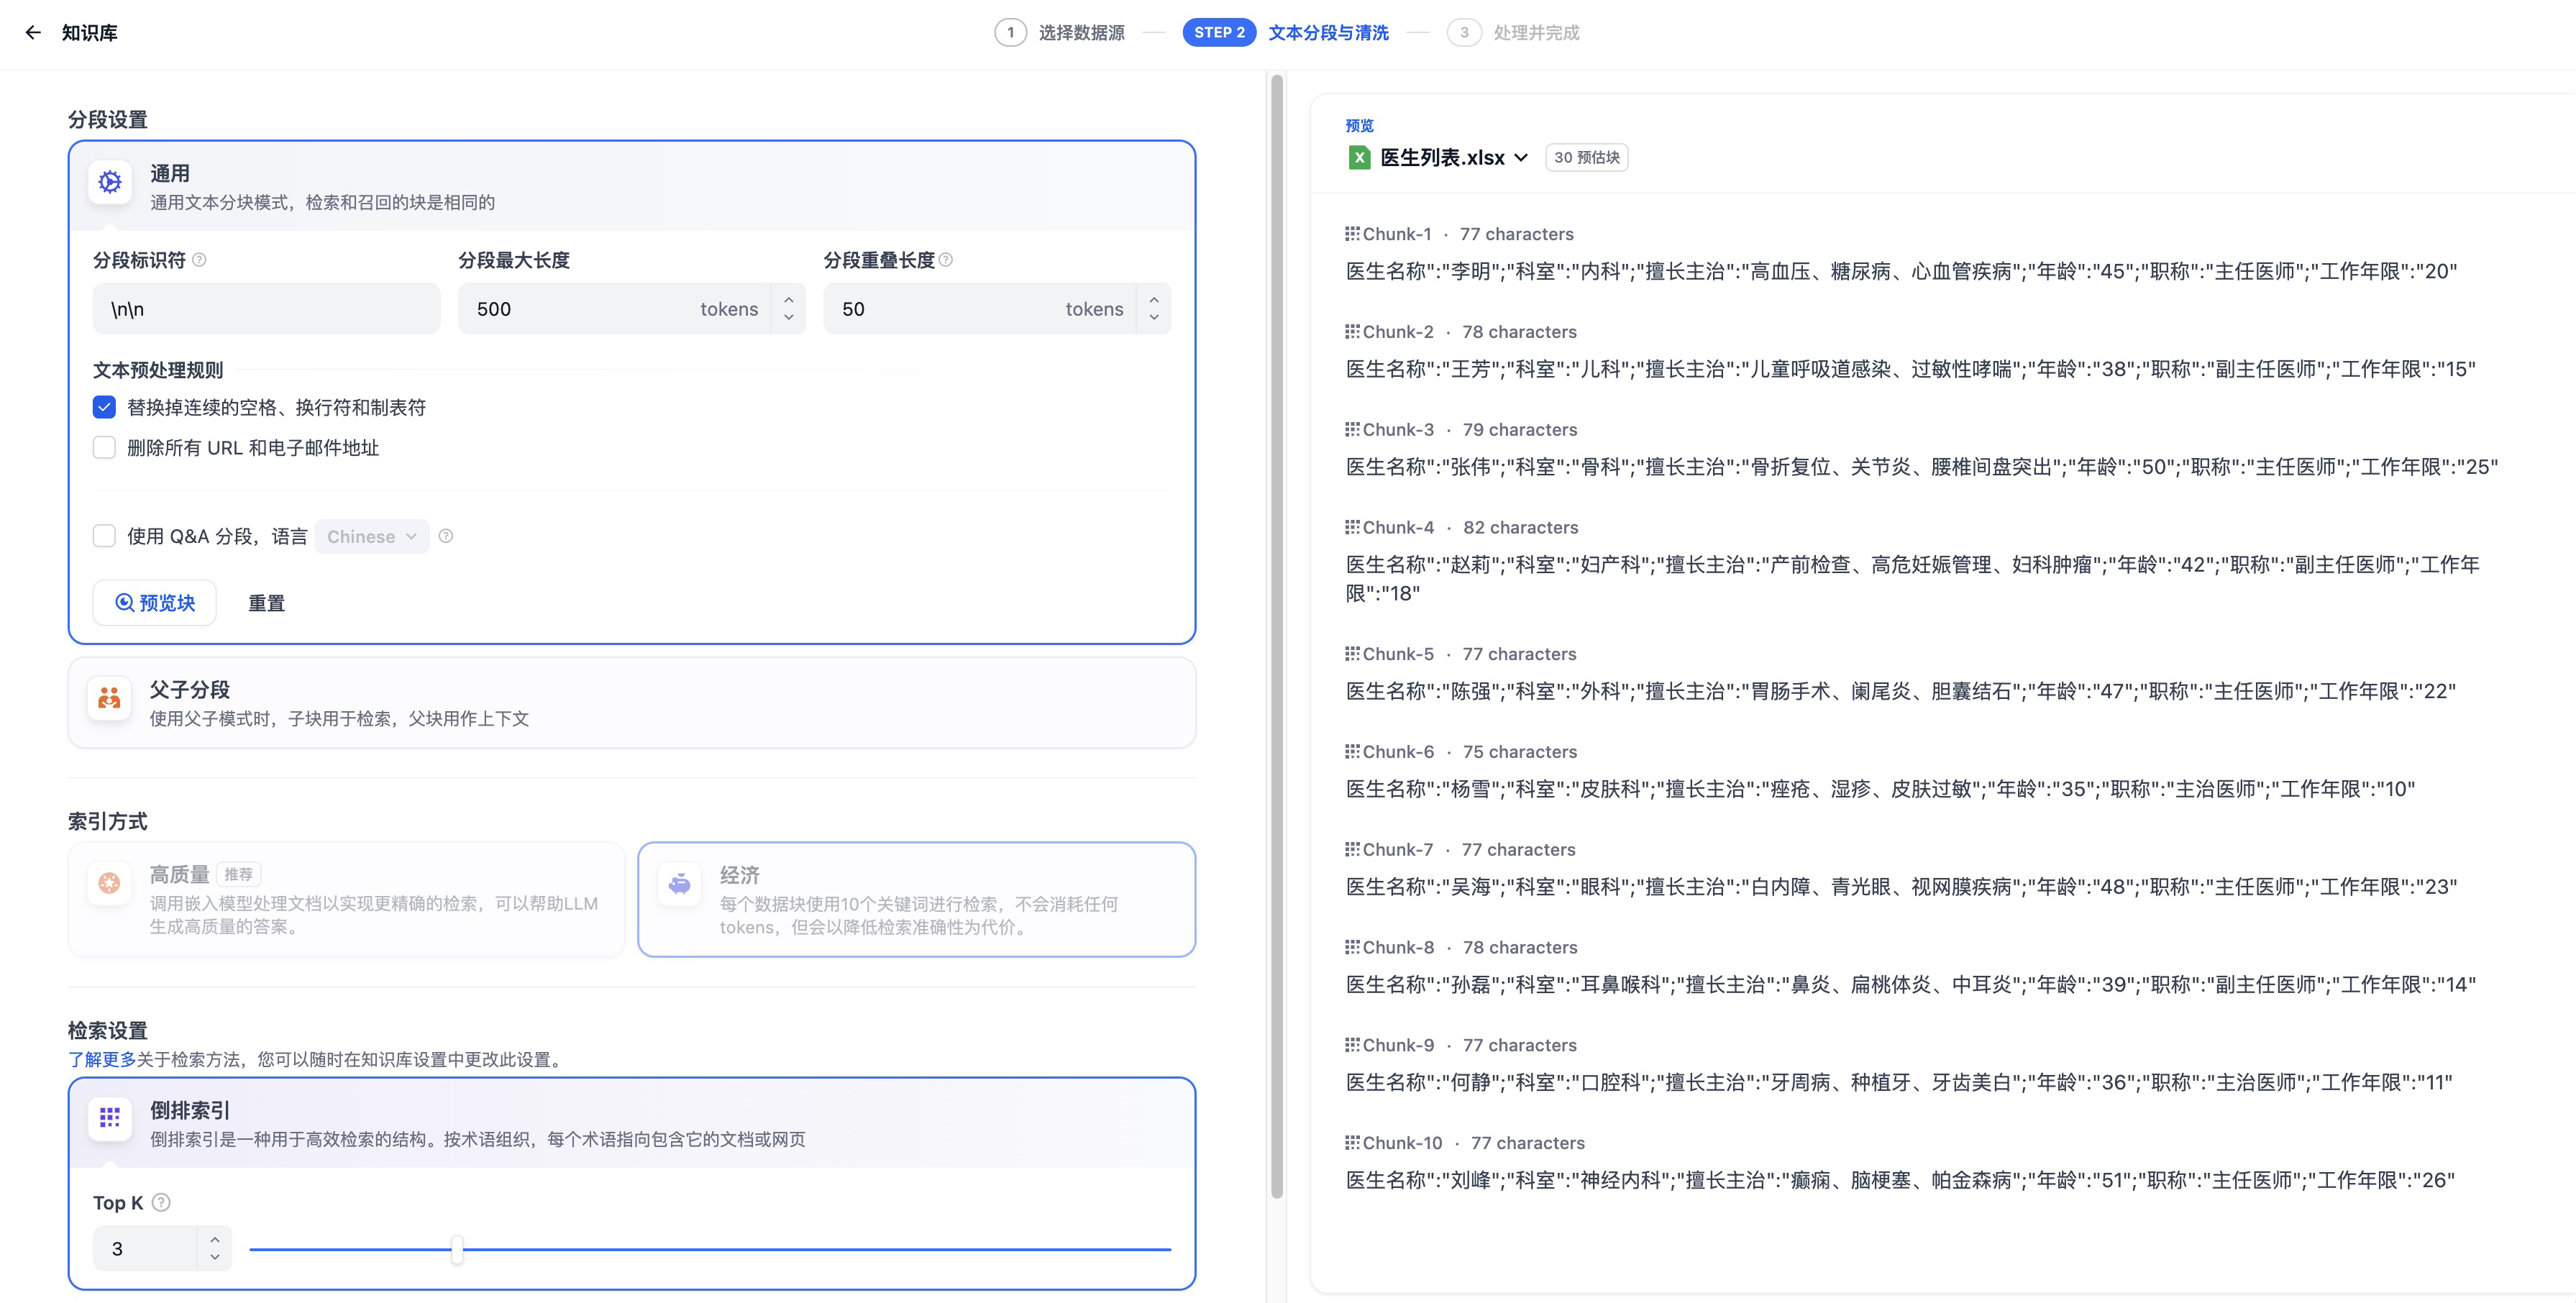Click the 父子分段 parent-child icon

(x=110, y=698)
